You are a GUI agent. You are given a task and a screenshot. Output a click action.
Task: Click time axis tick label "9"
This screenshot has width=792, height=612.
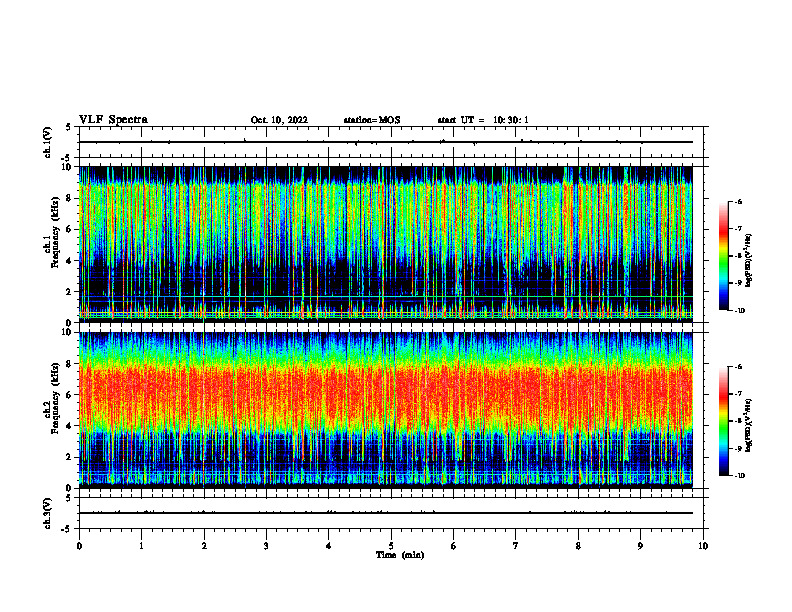640,546
